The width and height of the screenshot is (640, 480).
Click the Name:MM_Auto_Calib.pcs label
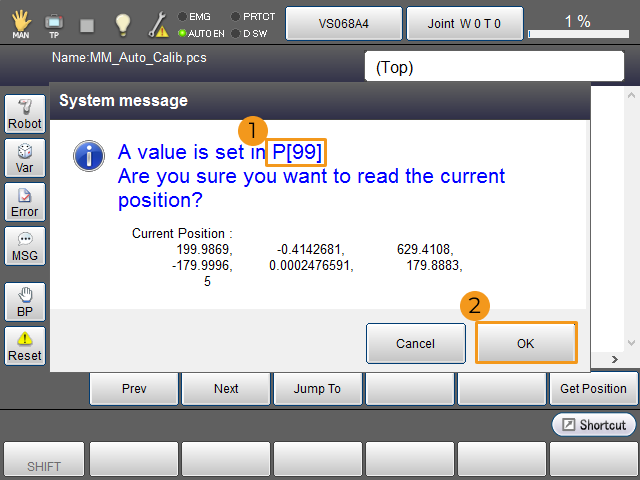[x=129, y=58]
